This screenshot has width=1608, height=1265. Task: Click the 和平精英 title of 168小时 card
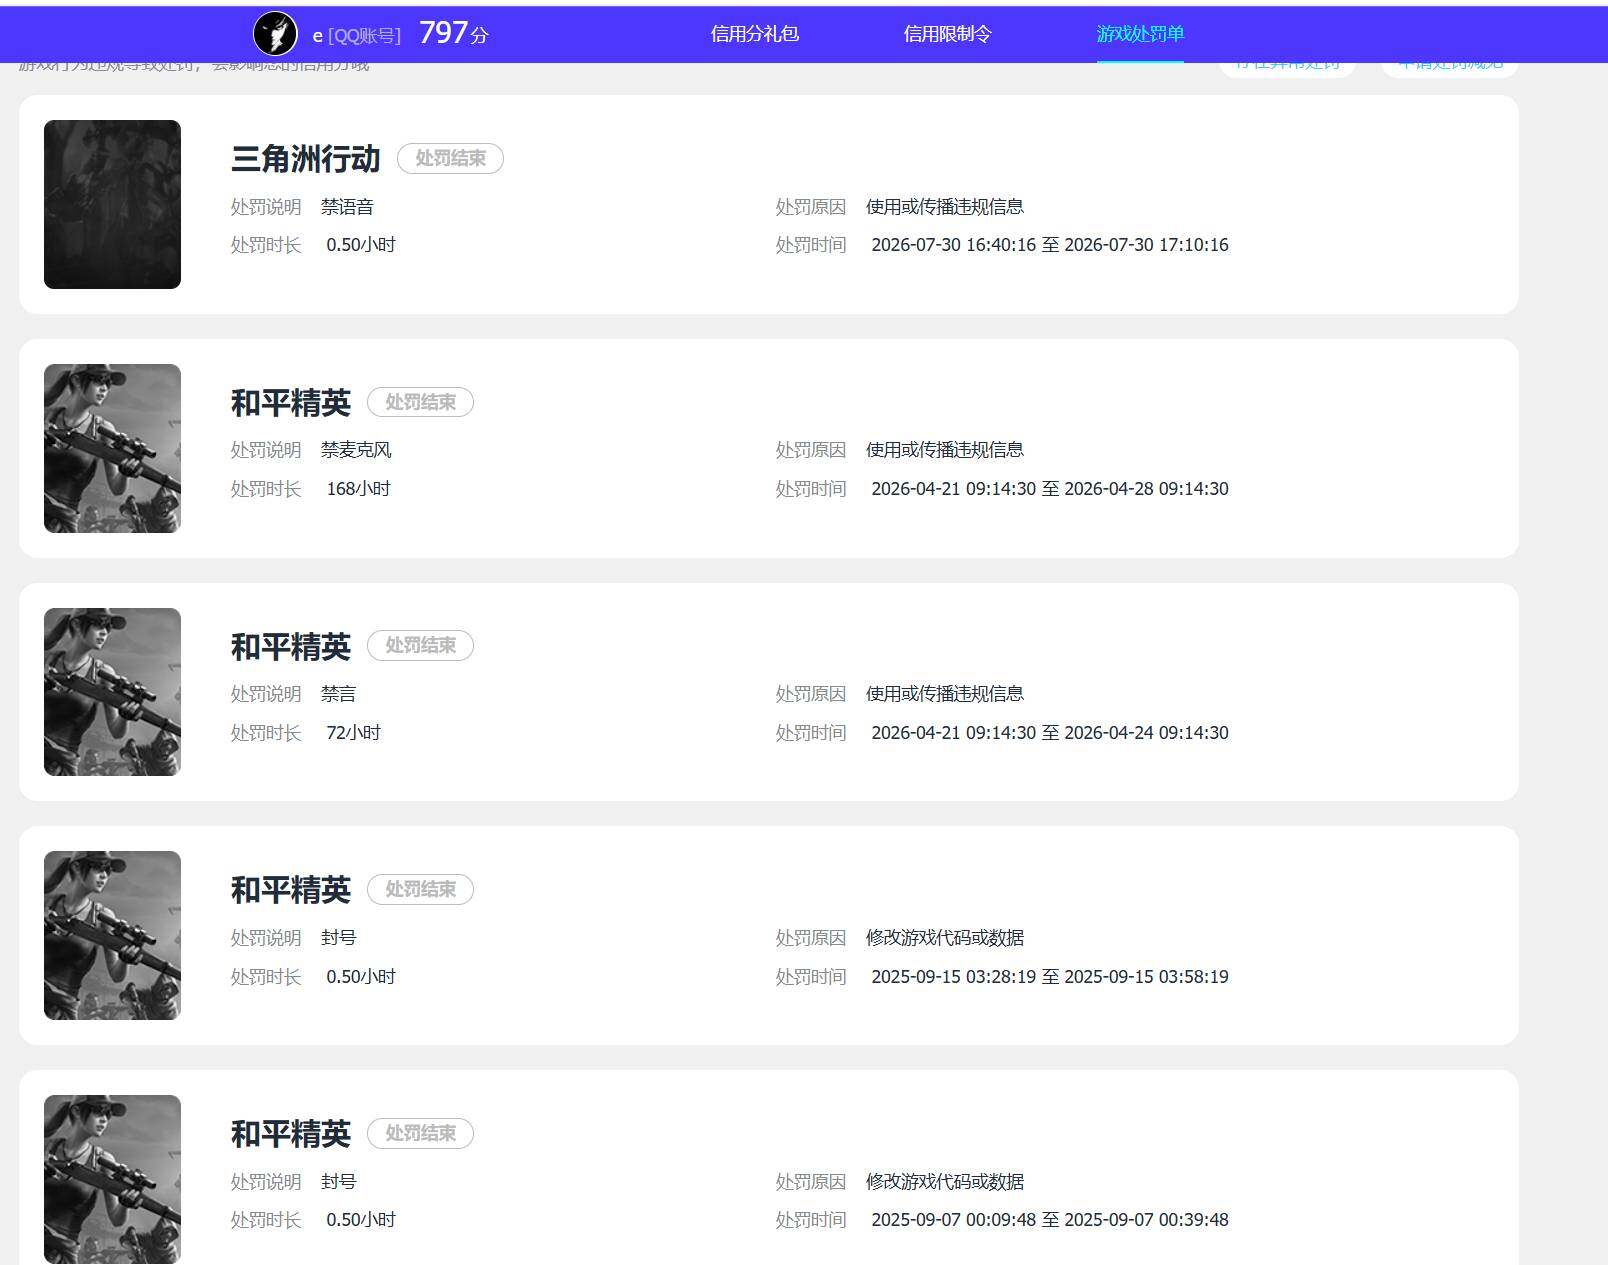(x=291, y=403)
